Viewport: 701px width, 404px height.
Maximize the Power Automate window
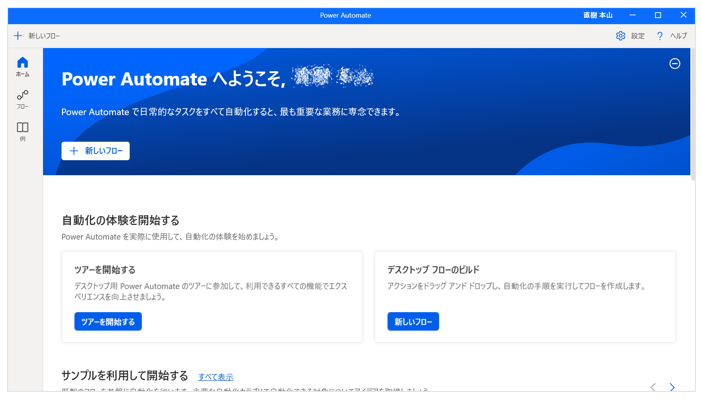pos(658,15)
